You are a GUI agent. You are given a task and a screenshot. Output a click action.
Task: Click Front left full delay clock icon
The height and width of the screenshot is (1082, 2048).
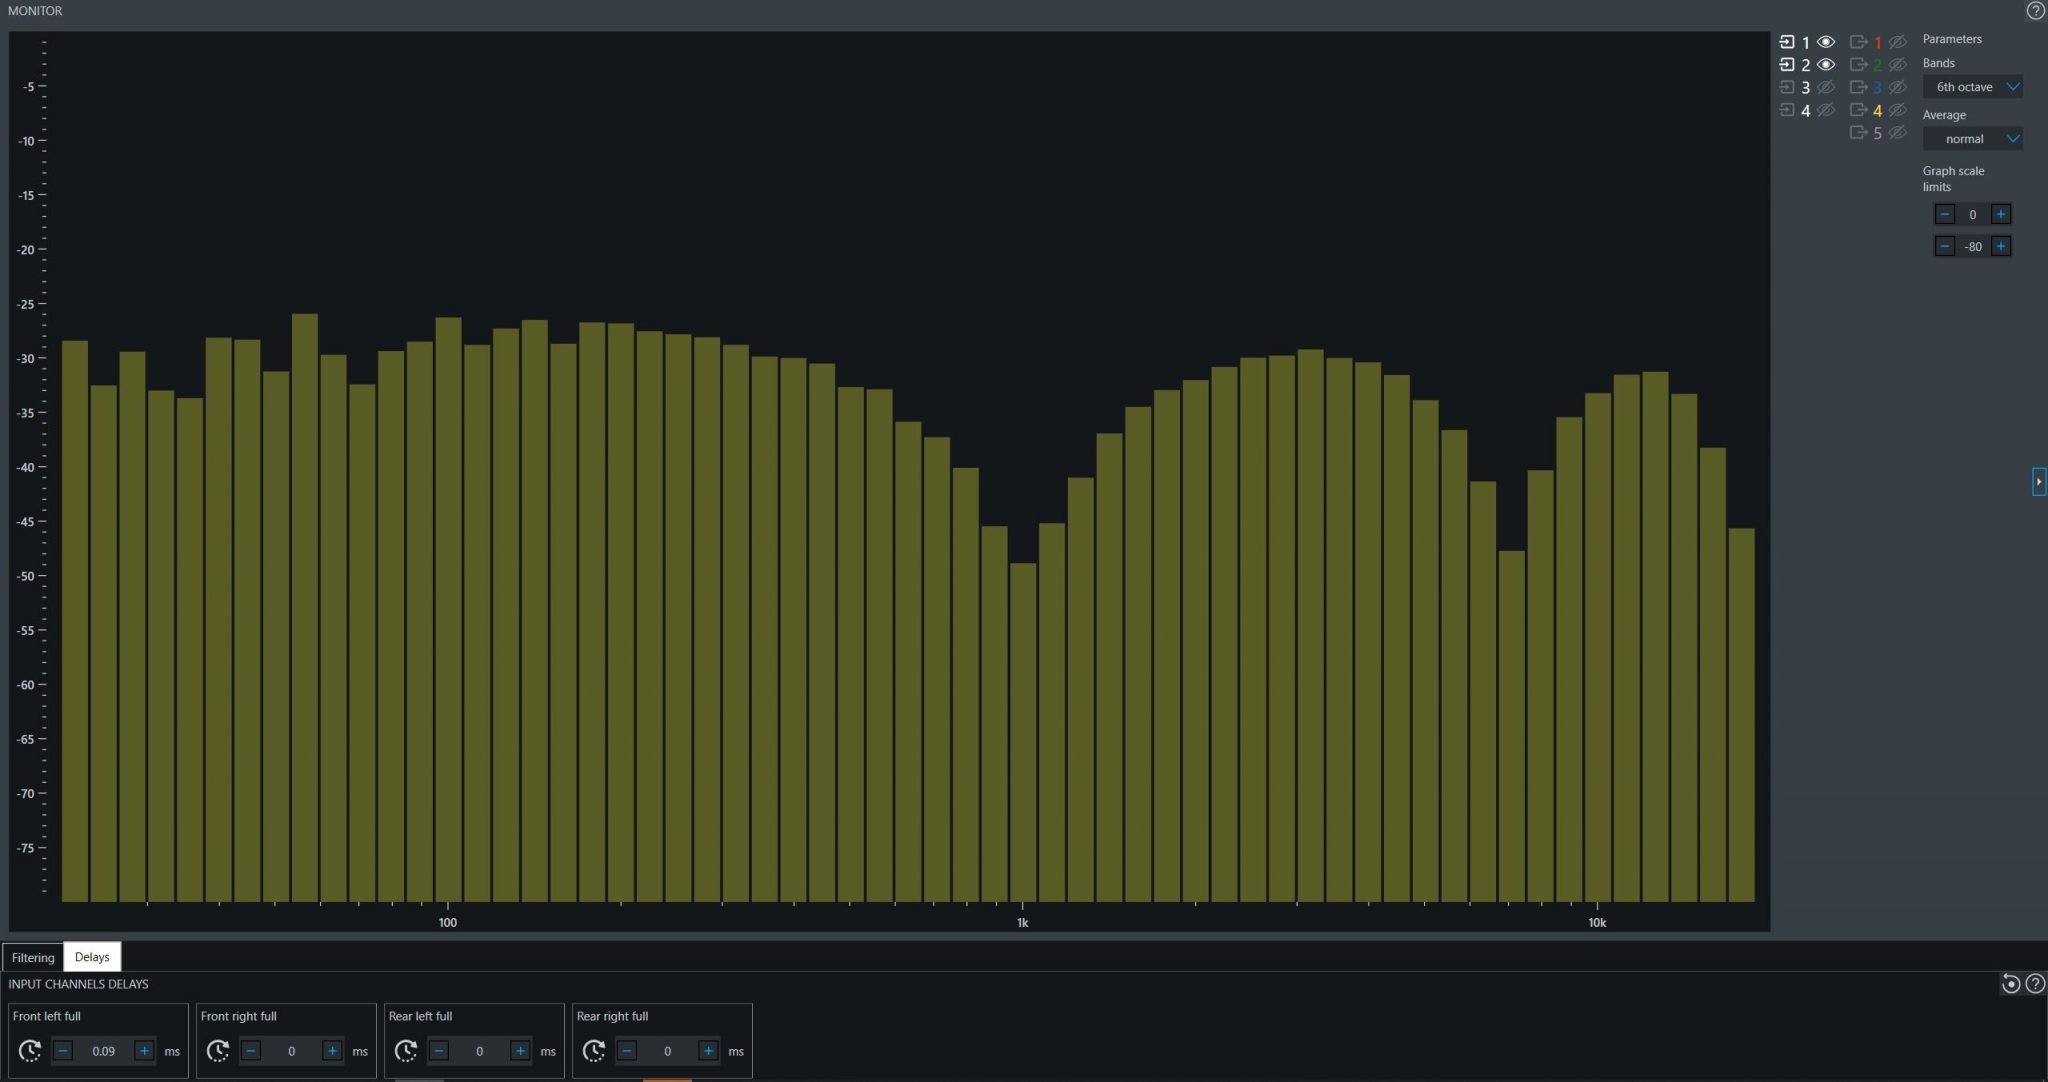coord(30,1051)
